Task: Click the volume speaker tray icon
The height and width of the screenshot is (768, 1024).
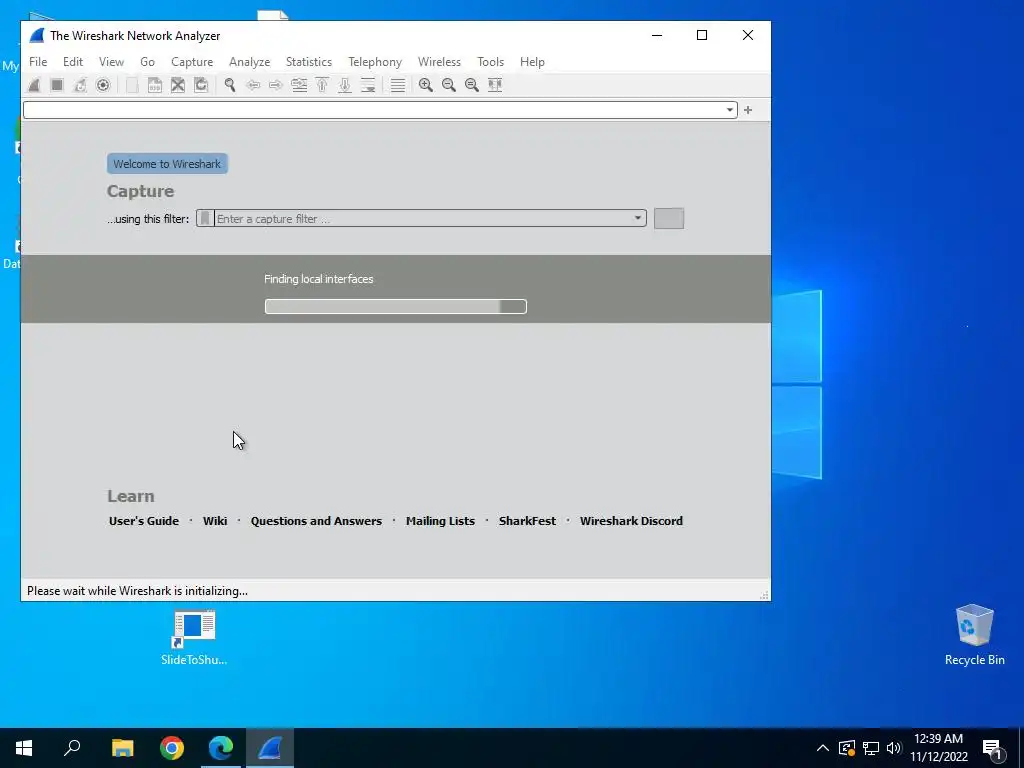Action: (894, 748)
